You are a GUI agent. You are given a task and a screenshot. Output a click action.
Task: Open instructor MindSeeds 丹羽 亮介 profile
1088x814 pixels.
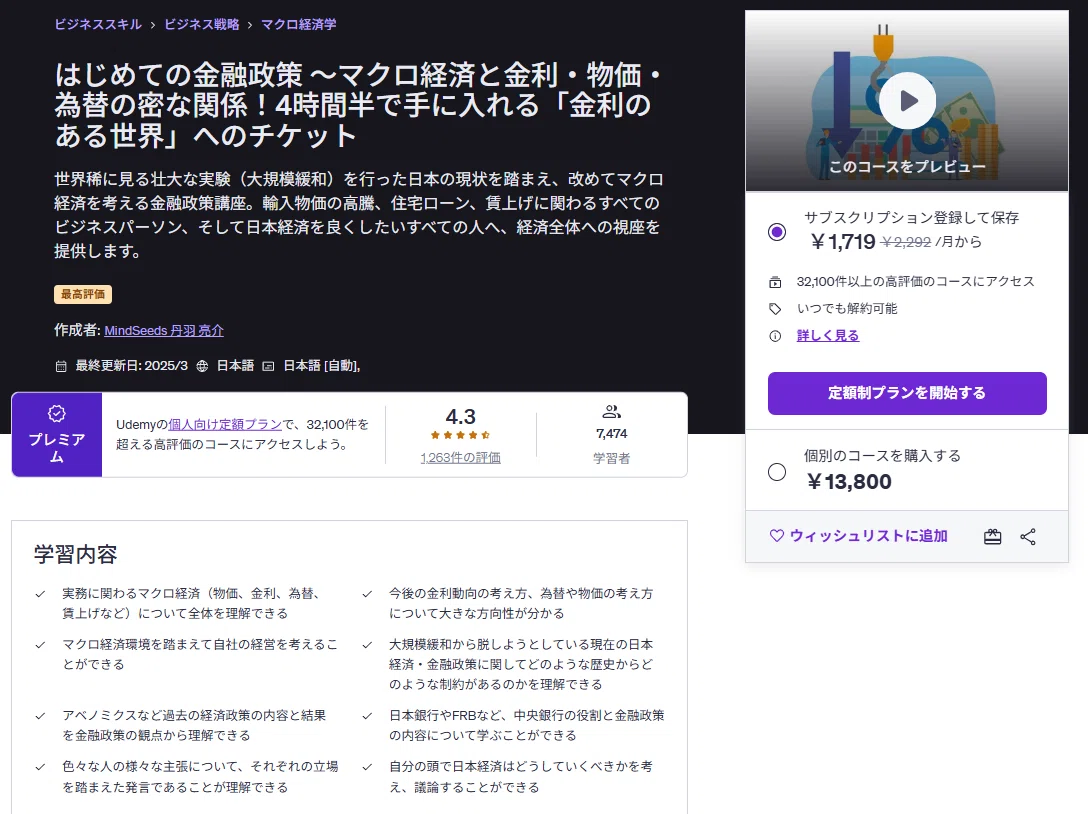[164, 330]
